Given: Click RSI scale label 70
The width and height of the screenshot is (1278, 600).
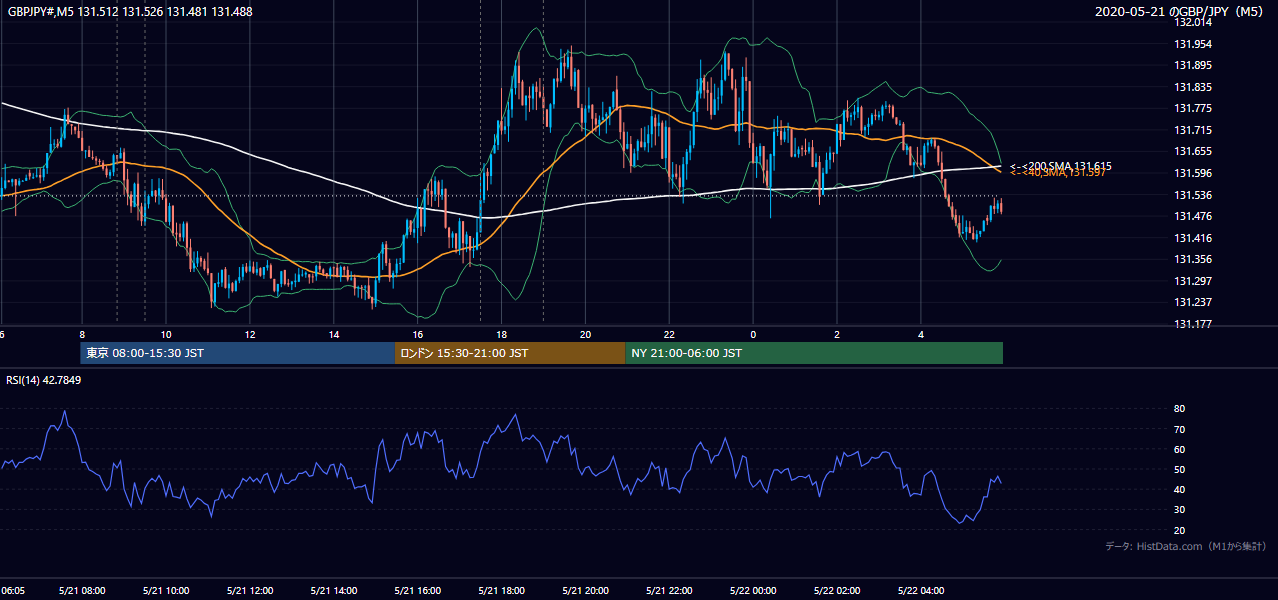Looking at the screenshot, I should tap(1179, 429).
